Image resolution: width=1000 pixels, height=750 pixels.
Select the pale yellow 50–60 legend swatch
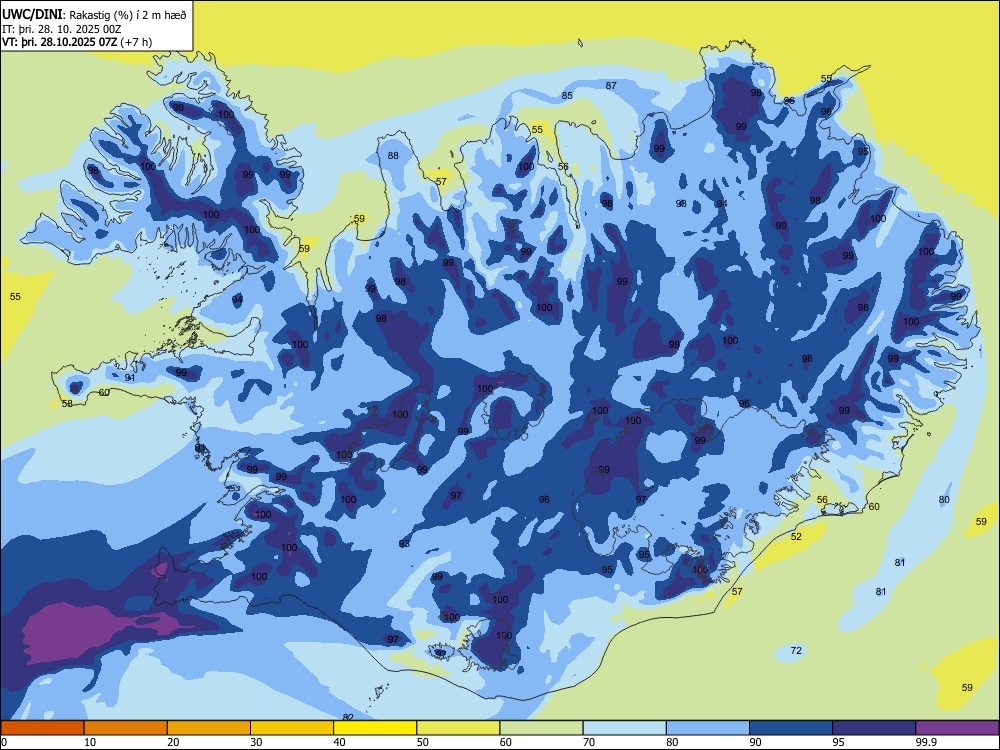(x=458, y=728)
